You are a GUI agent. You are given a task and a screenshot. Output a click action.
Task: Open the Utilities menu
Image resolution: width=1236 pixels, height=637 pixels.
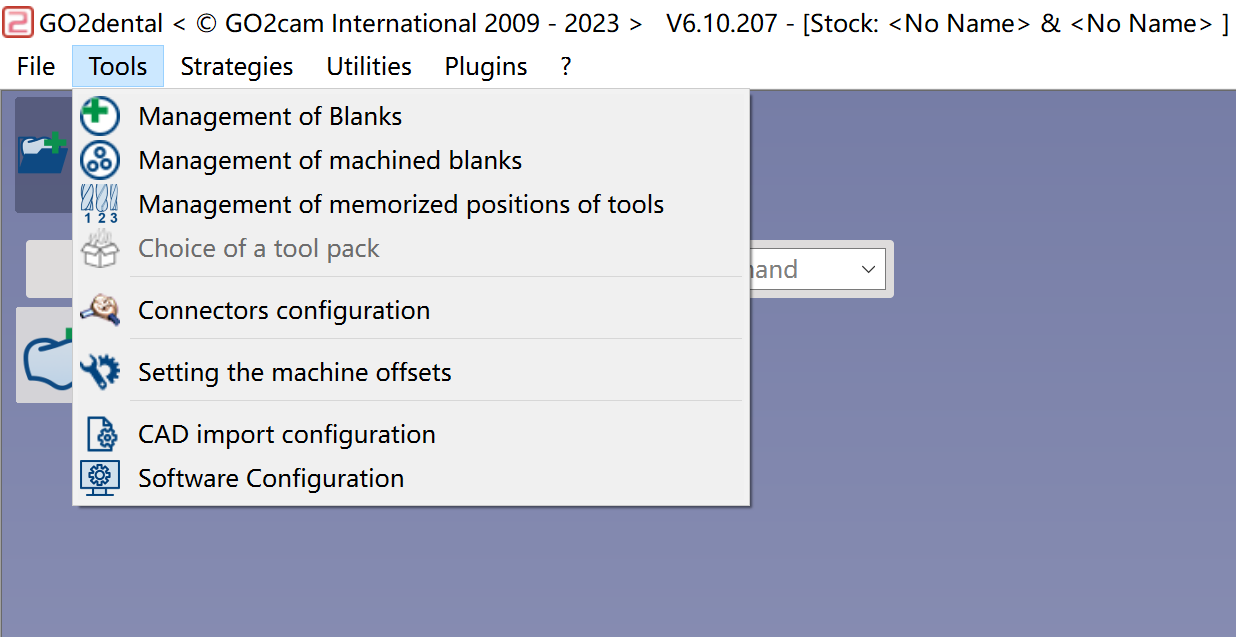369,66
